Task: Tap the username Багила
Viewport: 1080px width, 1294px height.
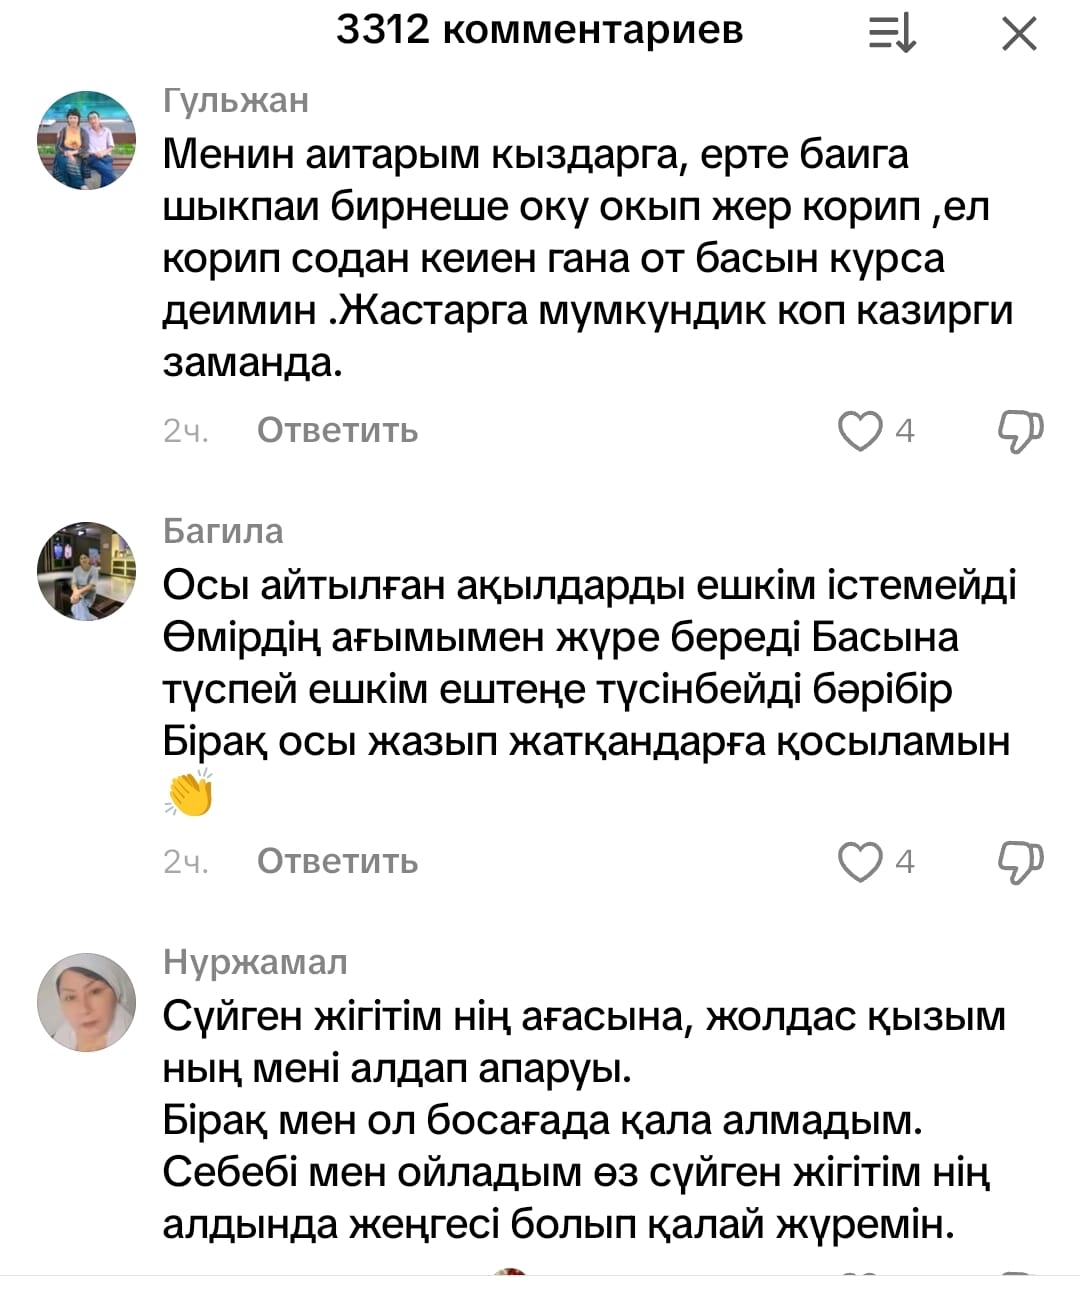Action: [x=223, y=531]
